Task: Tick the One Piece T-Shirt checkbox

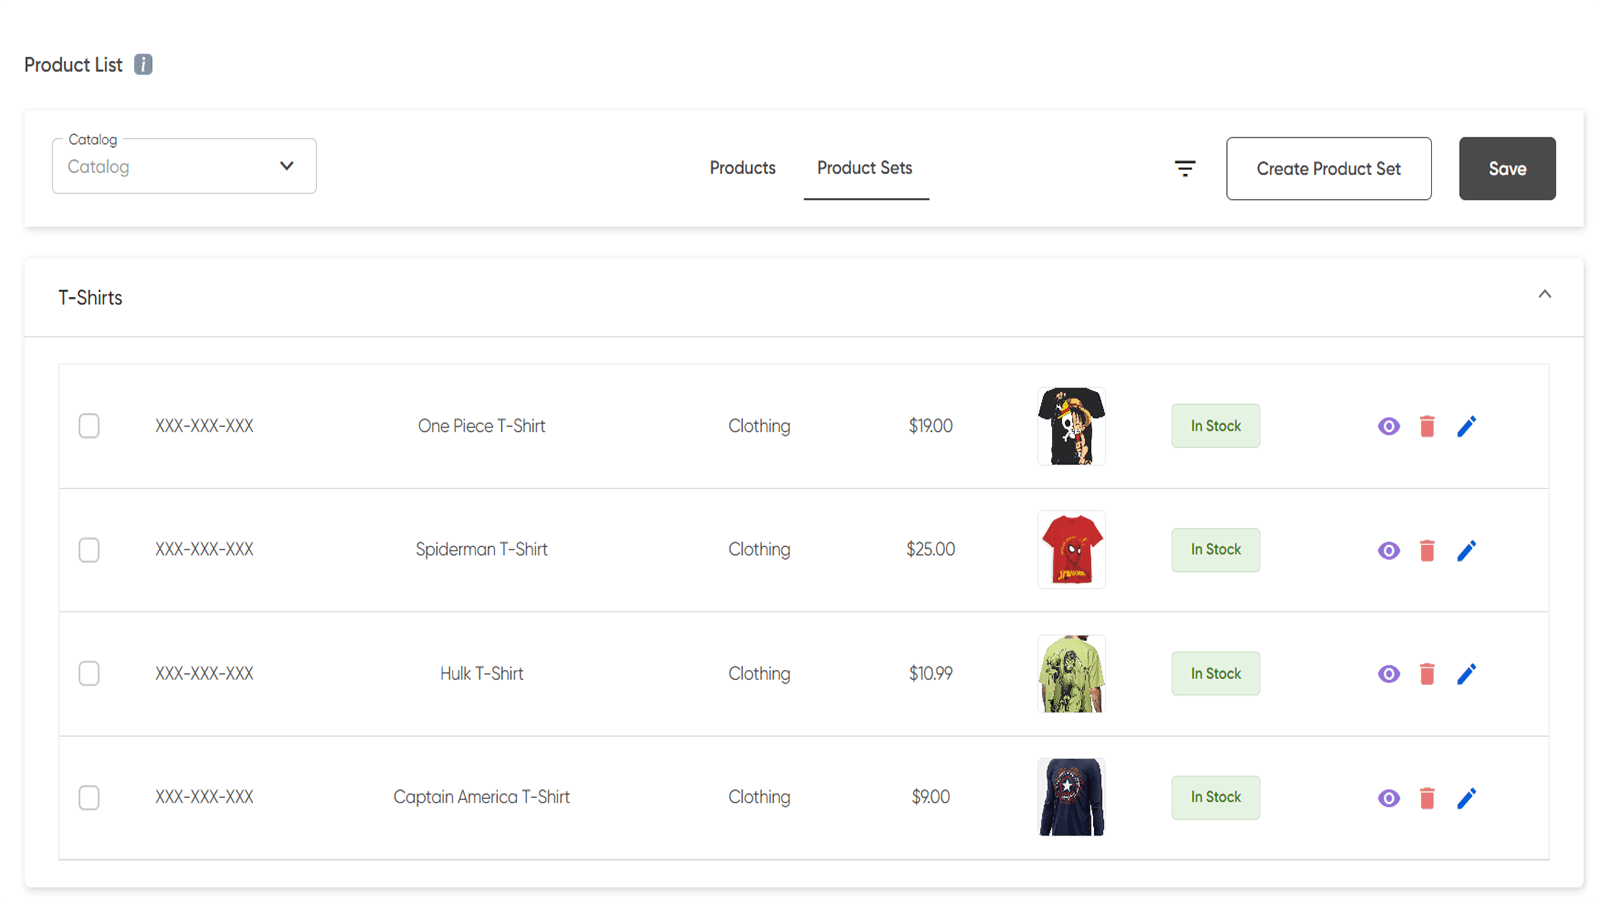Action: click(89, 426)
